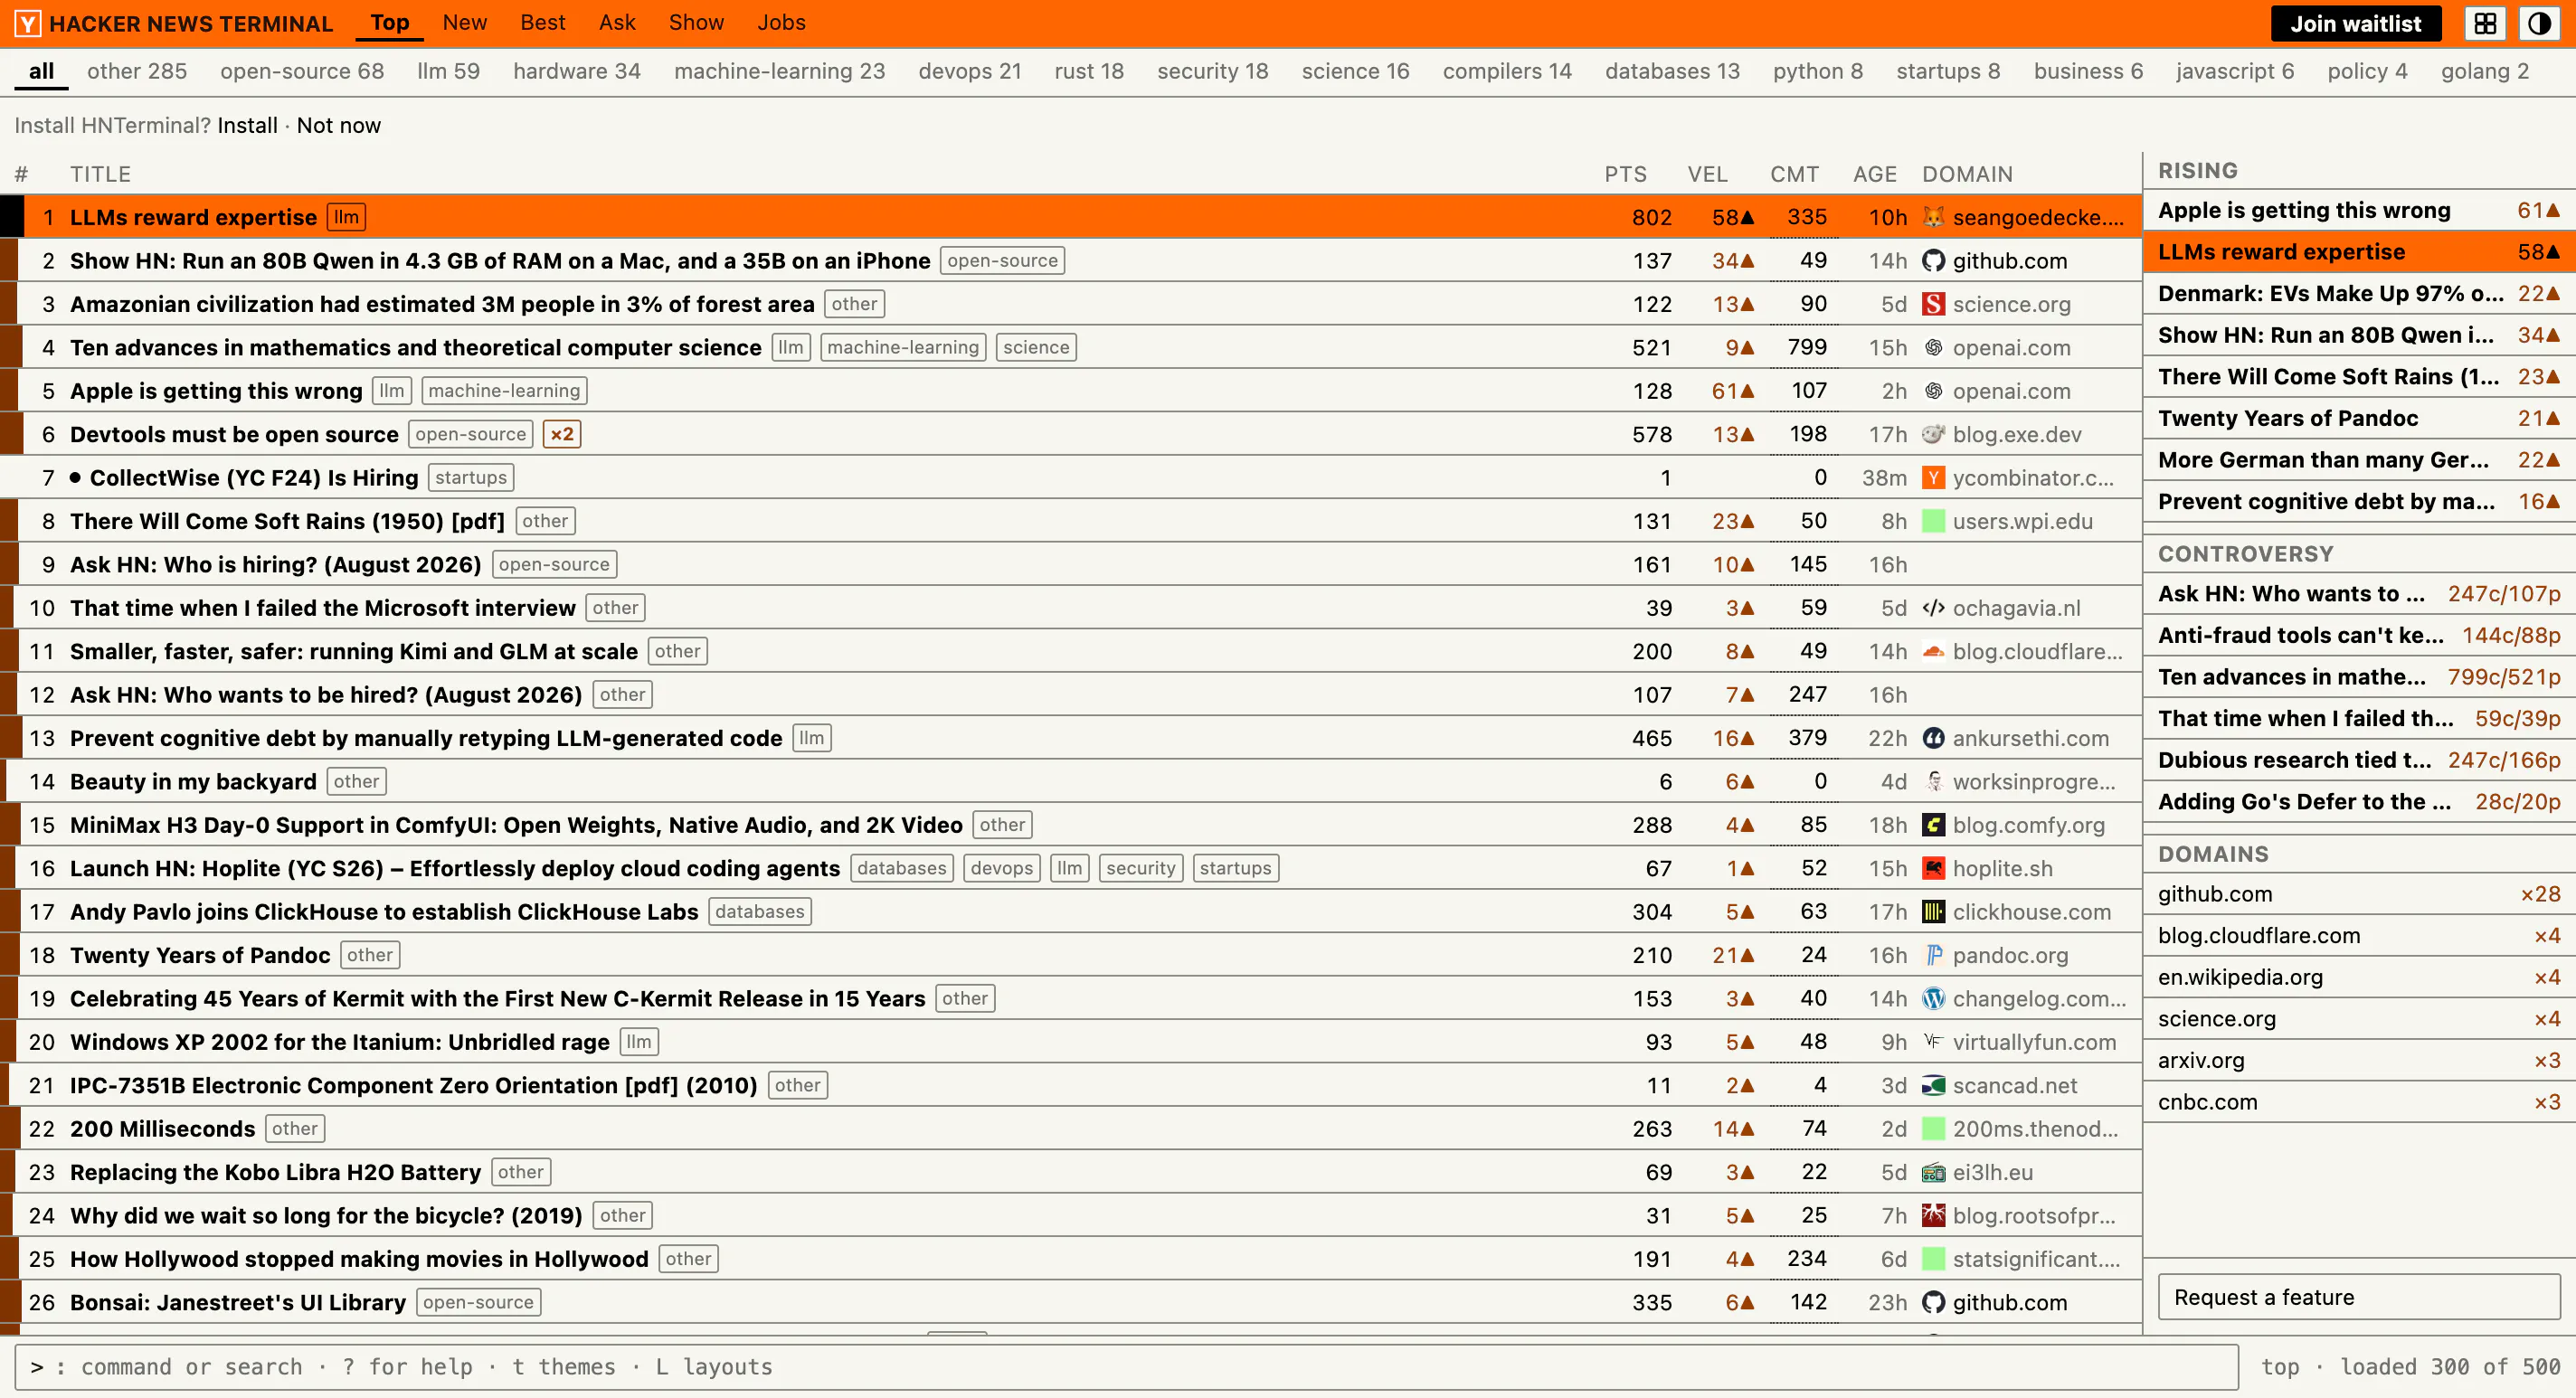
Task: Click the ClickHouse favicon
Action: 1934,912
